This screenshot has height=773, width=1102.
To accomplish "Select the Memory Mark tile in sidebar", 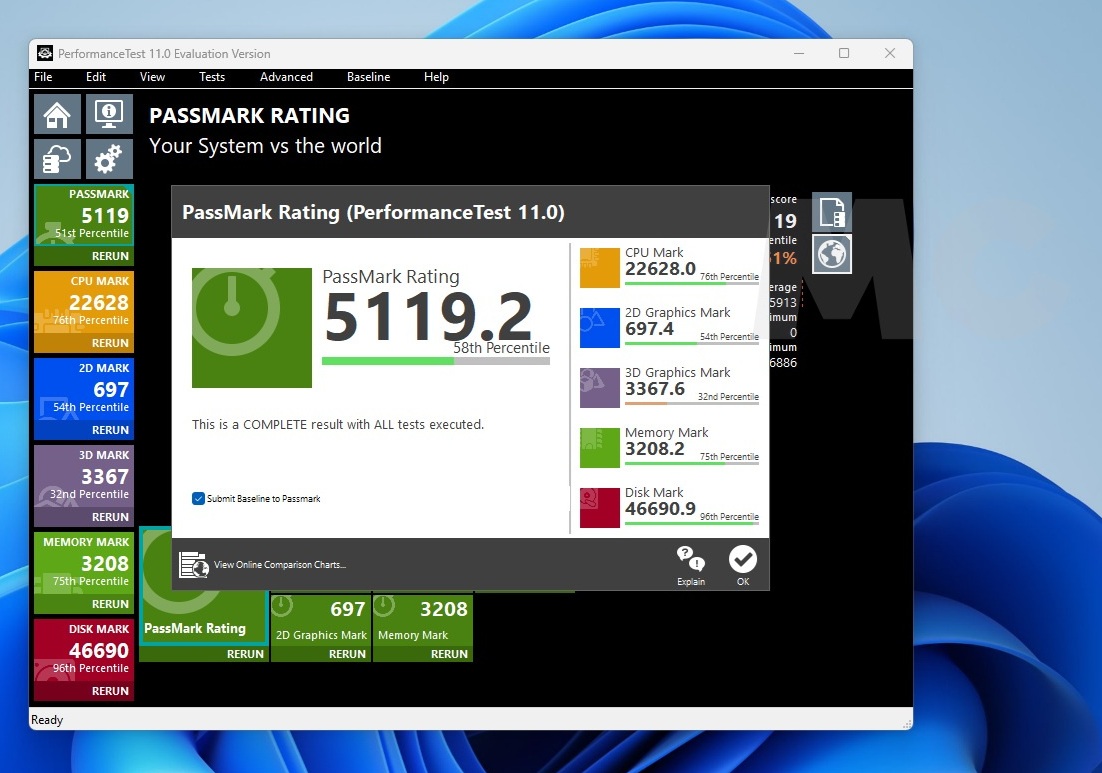I will [x=84, y=564].
